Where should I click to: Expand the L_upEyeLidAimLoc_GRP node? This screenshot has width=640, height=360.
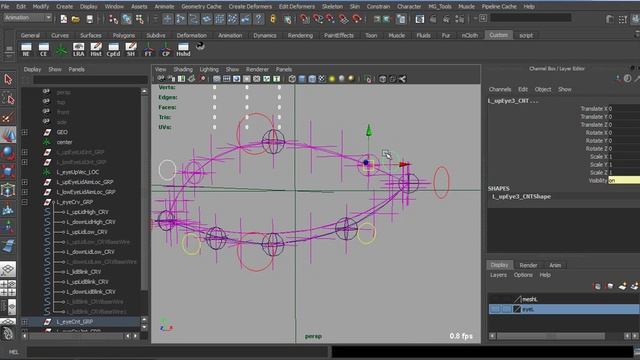[25, 182]
